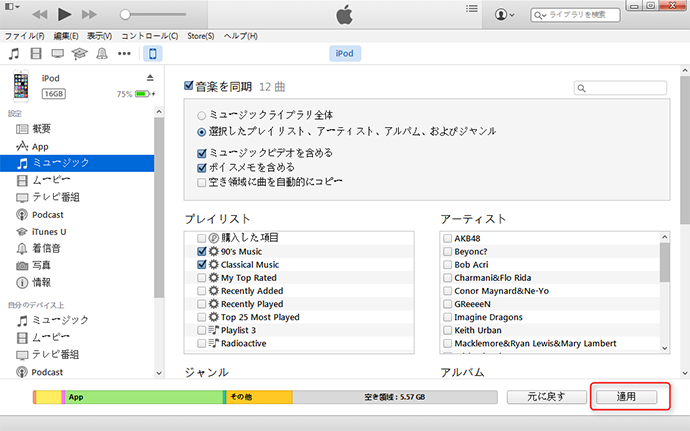Toggle ミュージックビデオを含める checkbox
The height and width of the screenshot is (431, 690).
tap(202, 153)
